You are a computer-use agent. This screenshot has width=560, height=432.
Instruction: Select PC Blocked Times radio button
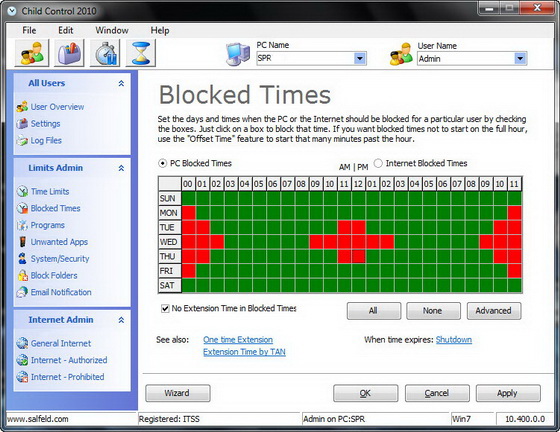(163, 164)
